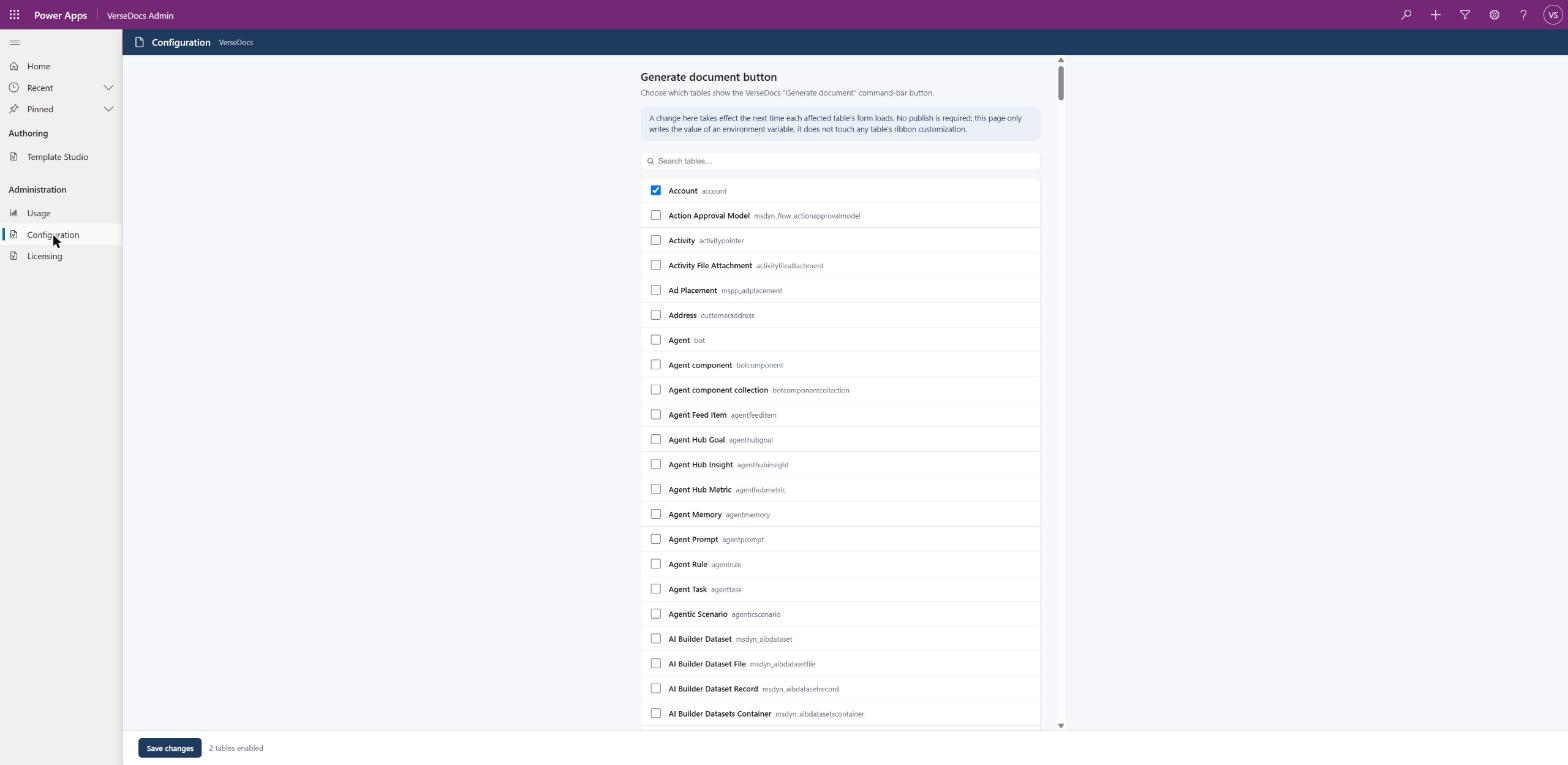1568x765 pixels.
Task: Check the Action Approval Model checkbox
Action: pyautogui.click(x=656, y=215)
